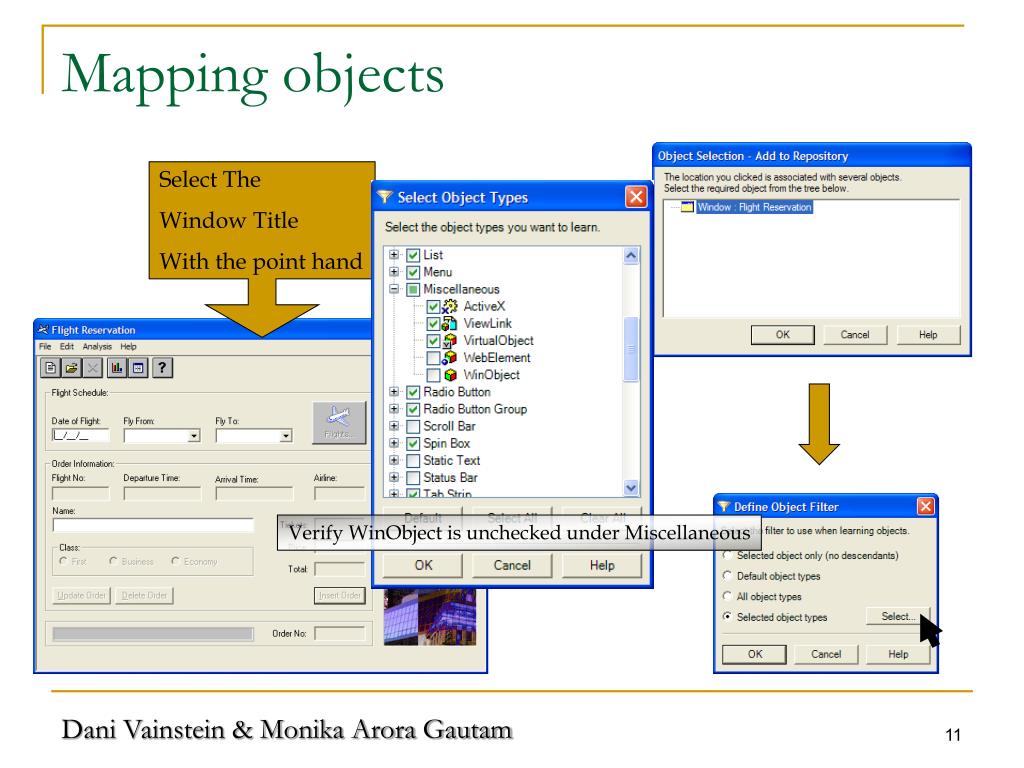The image size is (1024, 768).
Task: Expand the Radio Button Group node
Action: pos(394,409)
